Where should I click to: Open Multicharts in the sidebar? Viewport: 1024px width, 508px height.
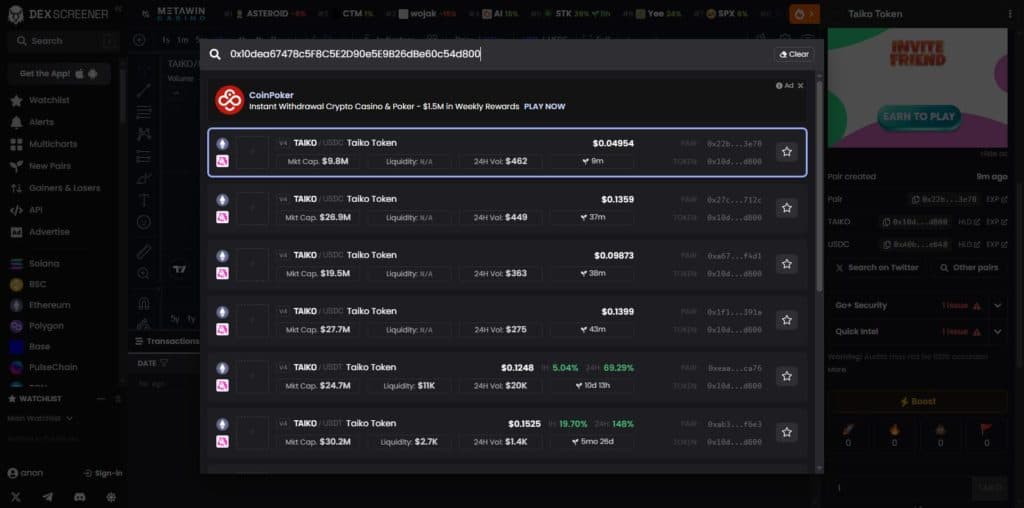(x=53, y=144)
